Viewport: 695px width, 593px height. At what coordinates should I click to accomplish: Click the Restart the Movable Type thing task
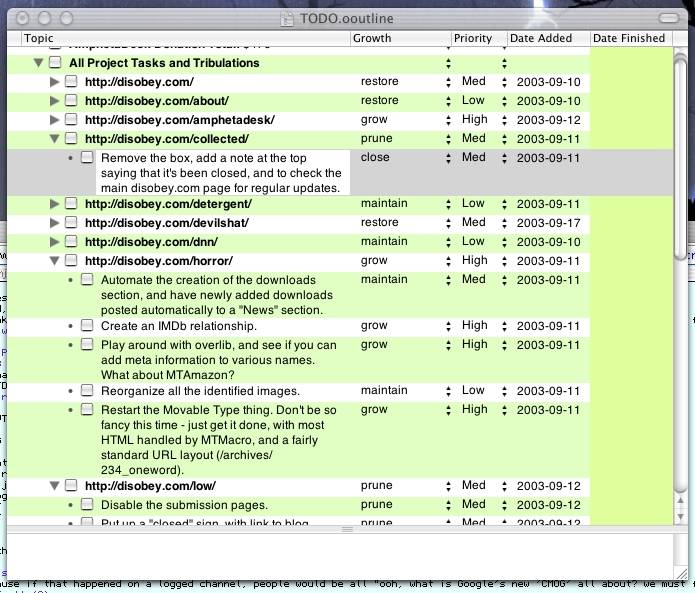pyautogui.click(x=219, y=440)
